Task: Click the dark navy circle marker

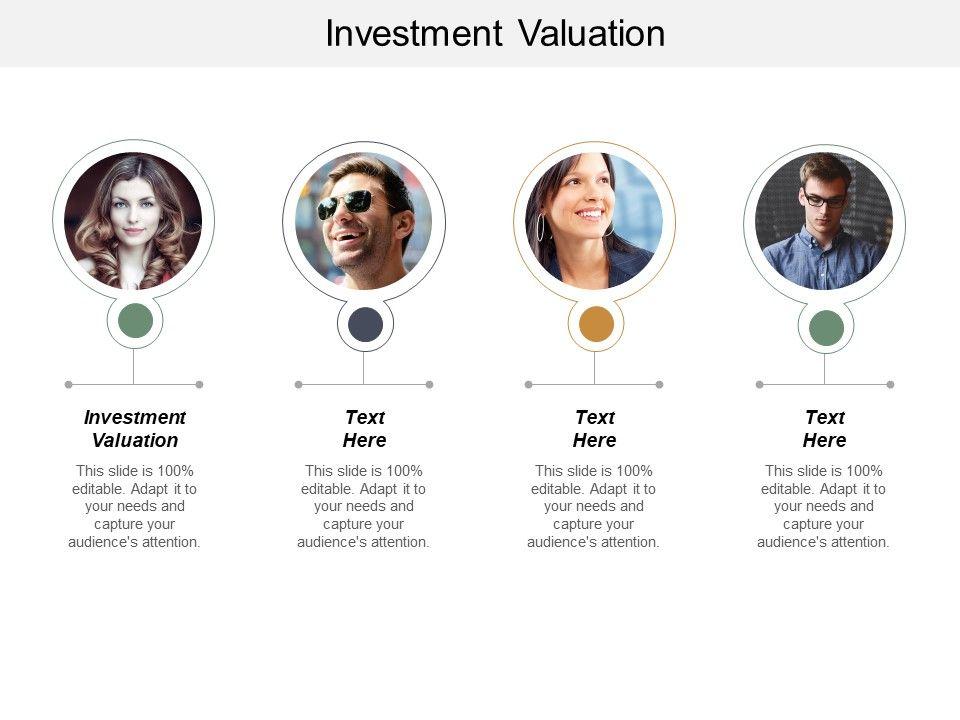Action: click(x=365, y=324)
